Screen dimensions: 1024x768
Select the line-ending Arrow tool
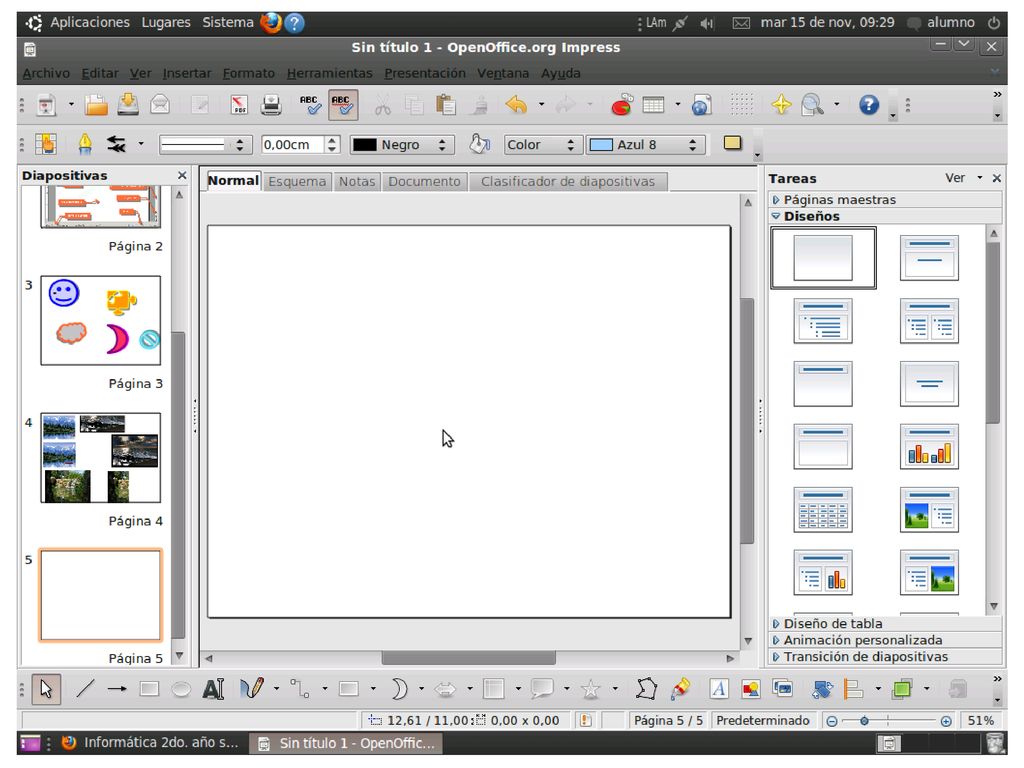coord(118,689)
